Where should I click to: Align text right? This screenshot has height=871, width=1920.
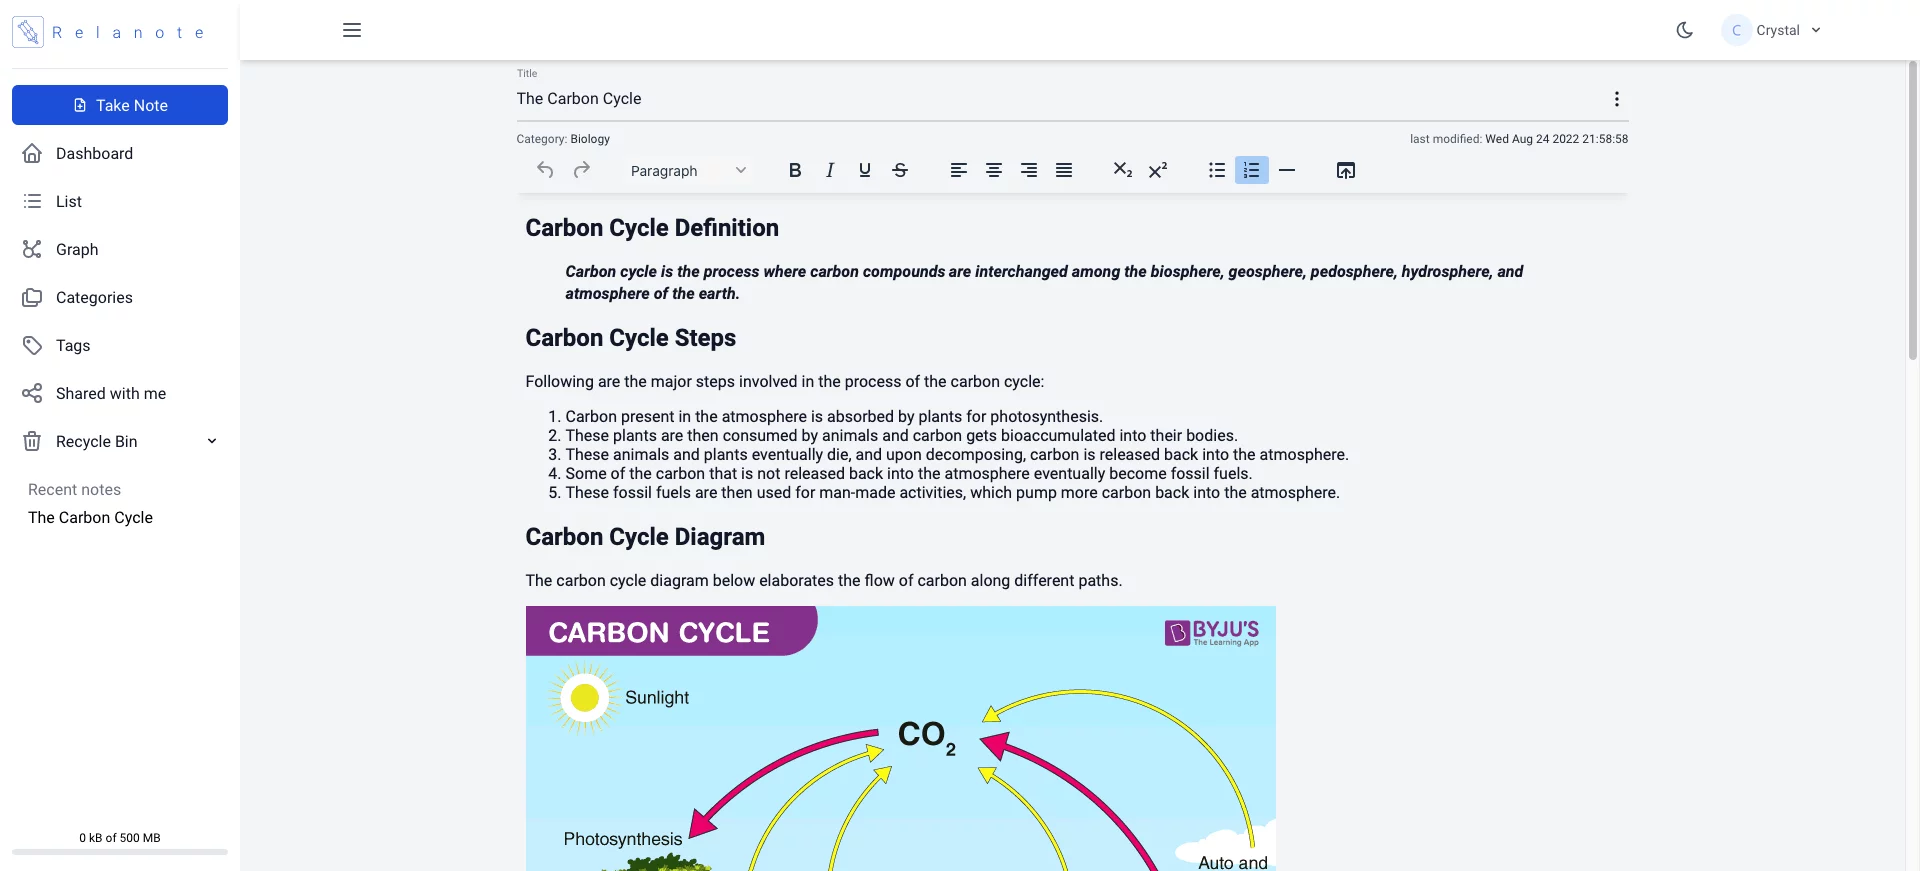coord(1029,170)
